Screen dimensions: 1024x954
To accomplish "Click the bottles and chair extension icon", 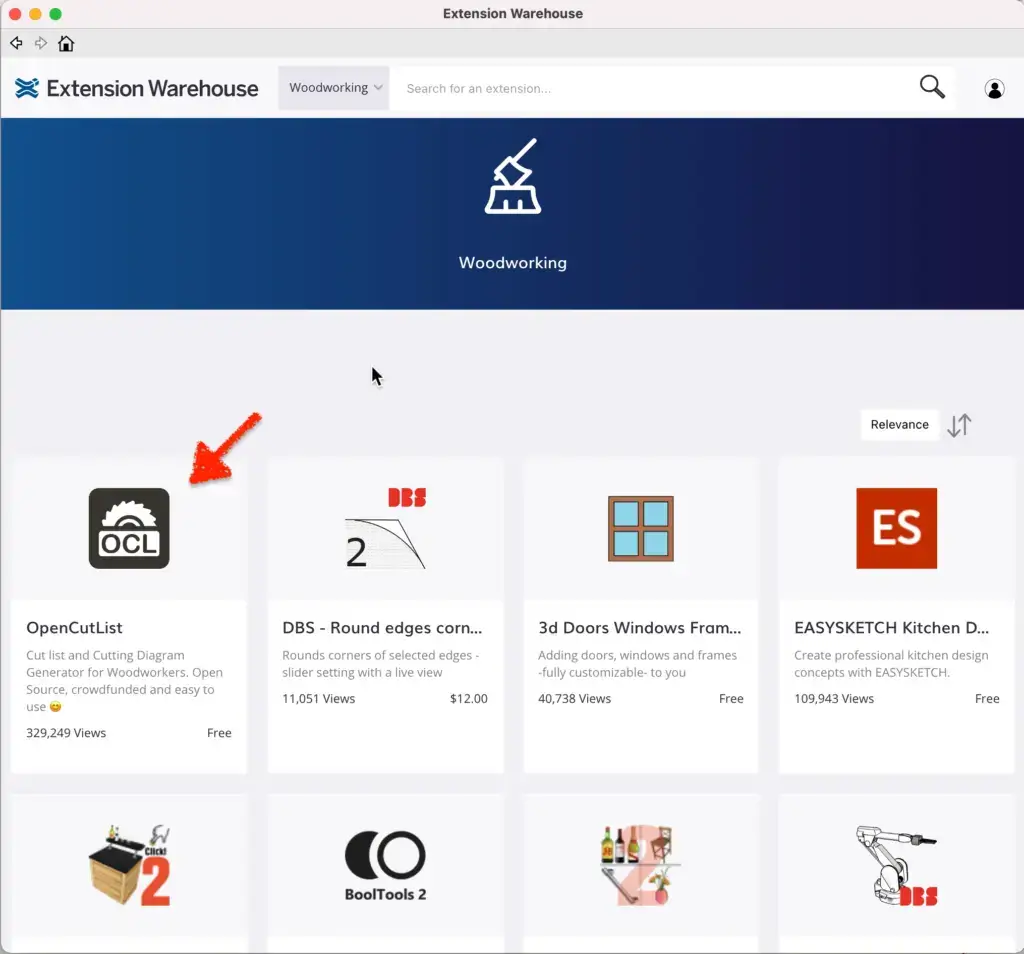I will click(641, 865).
